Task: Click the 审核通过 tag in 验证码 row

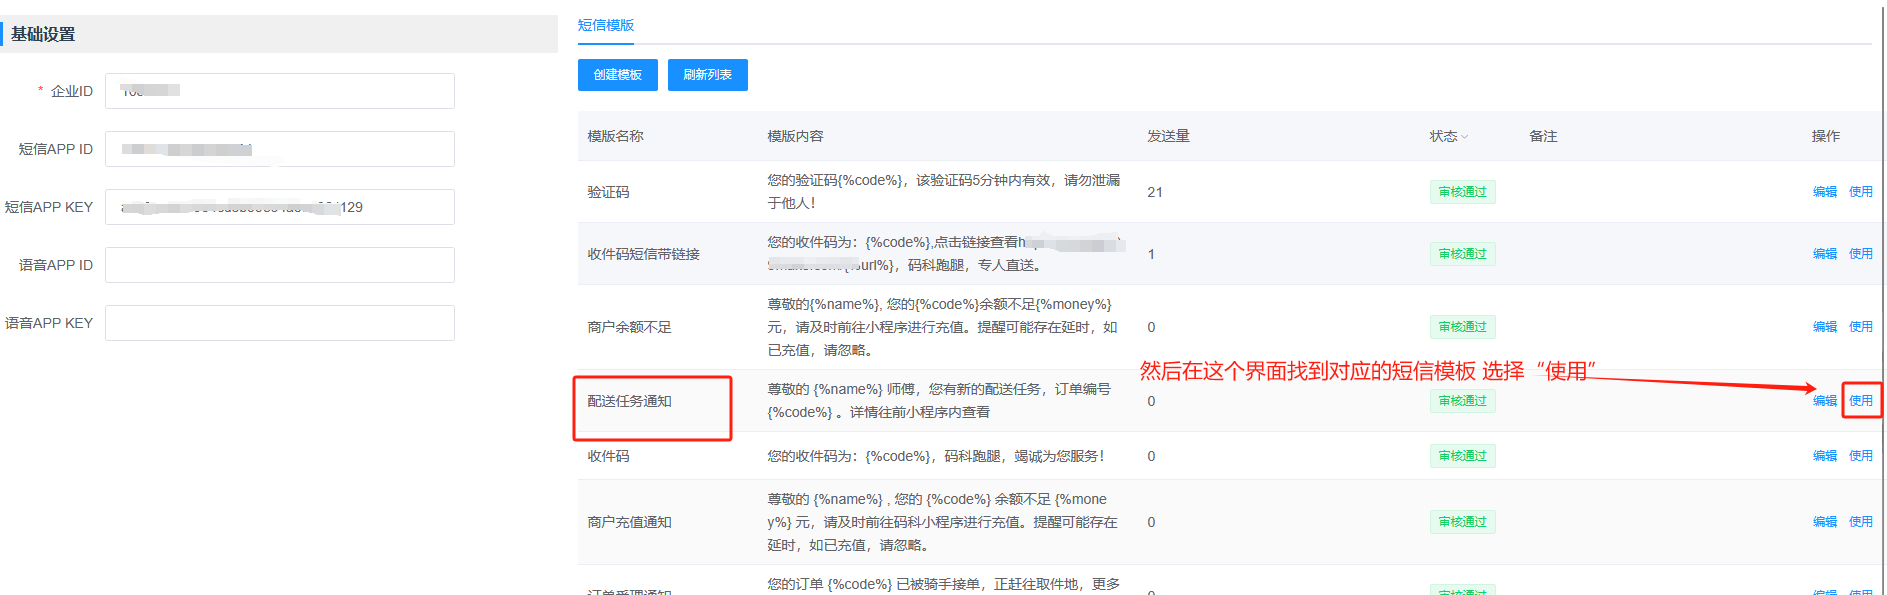Action: [x=1463, y=192]
